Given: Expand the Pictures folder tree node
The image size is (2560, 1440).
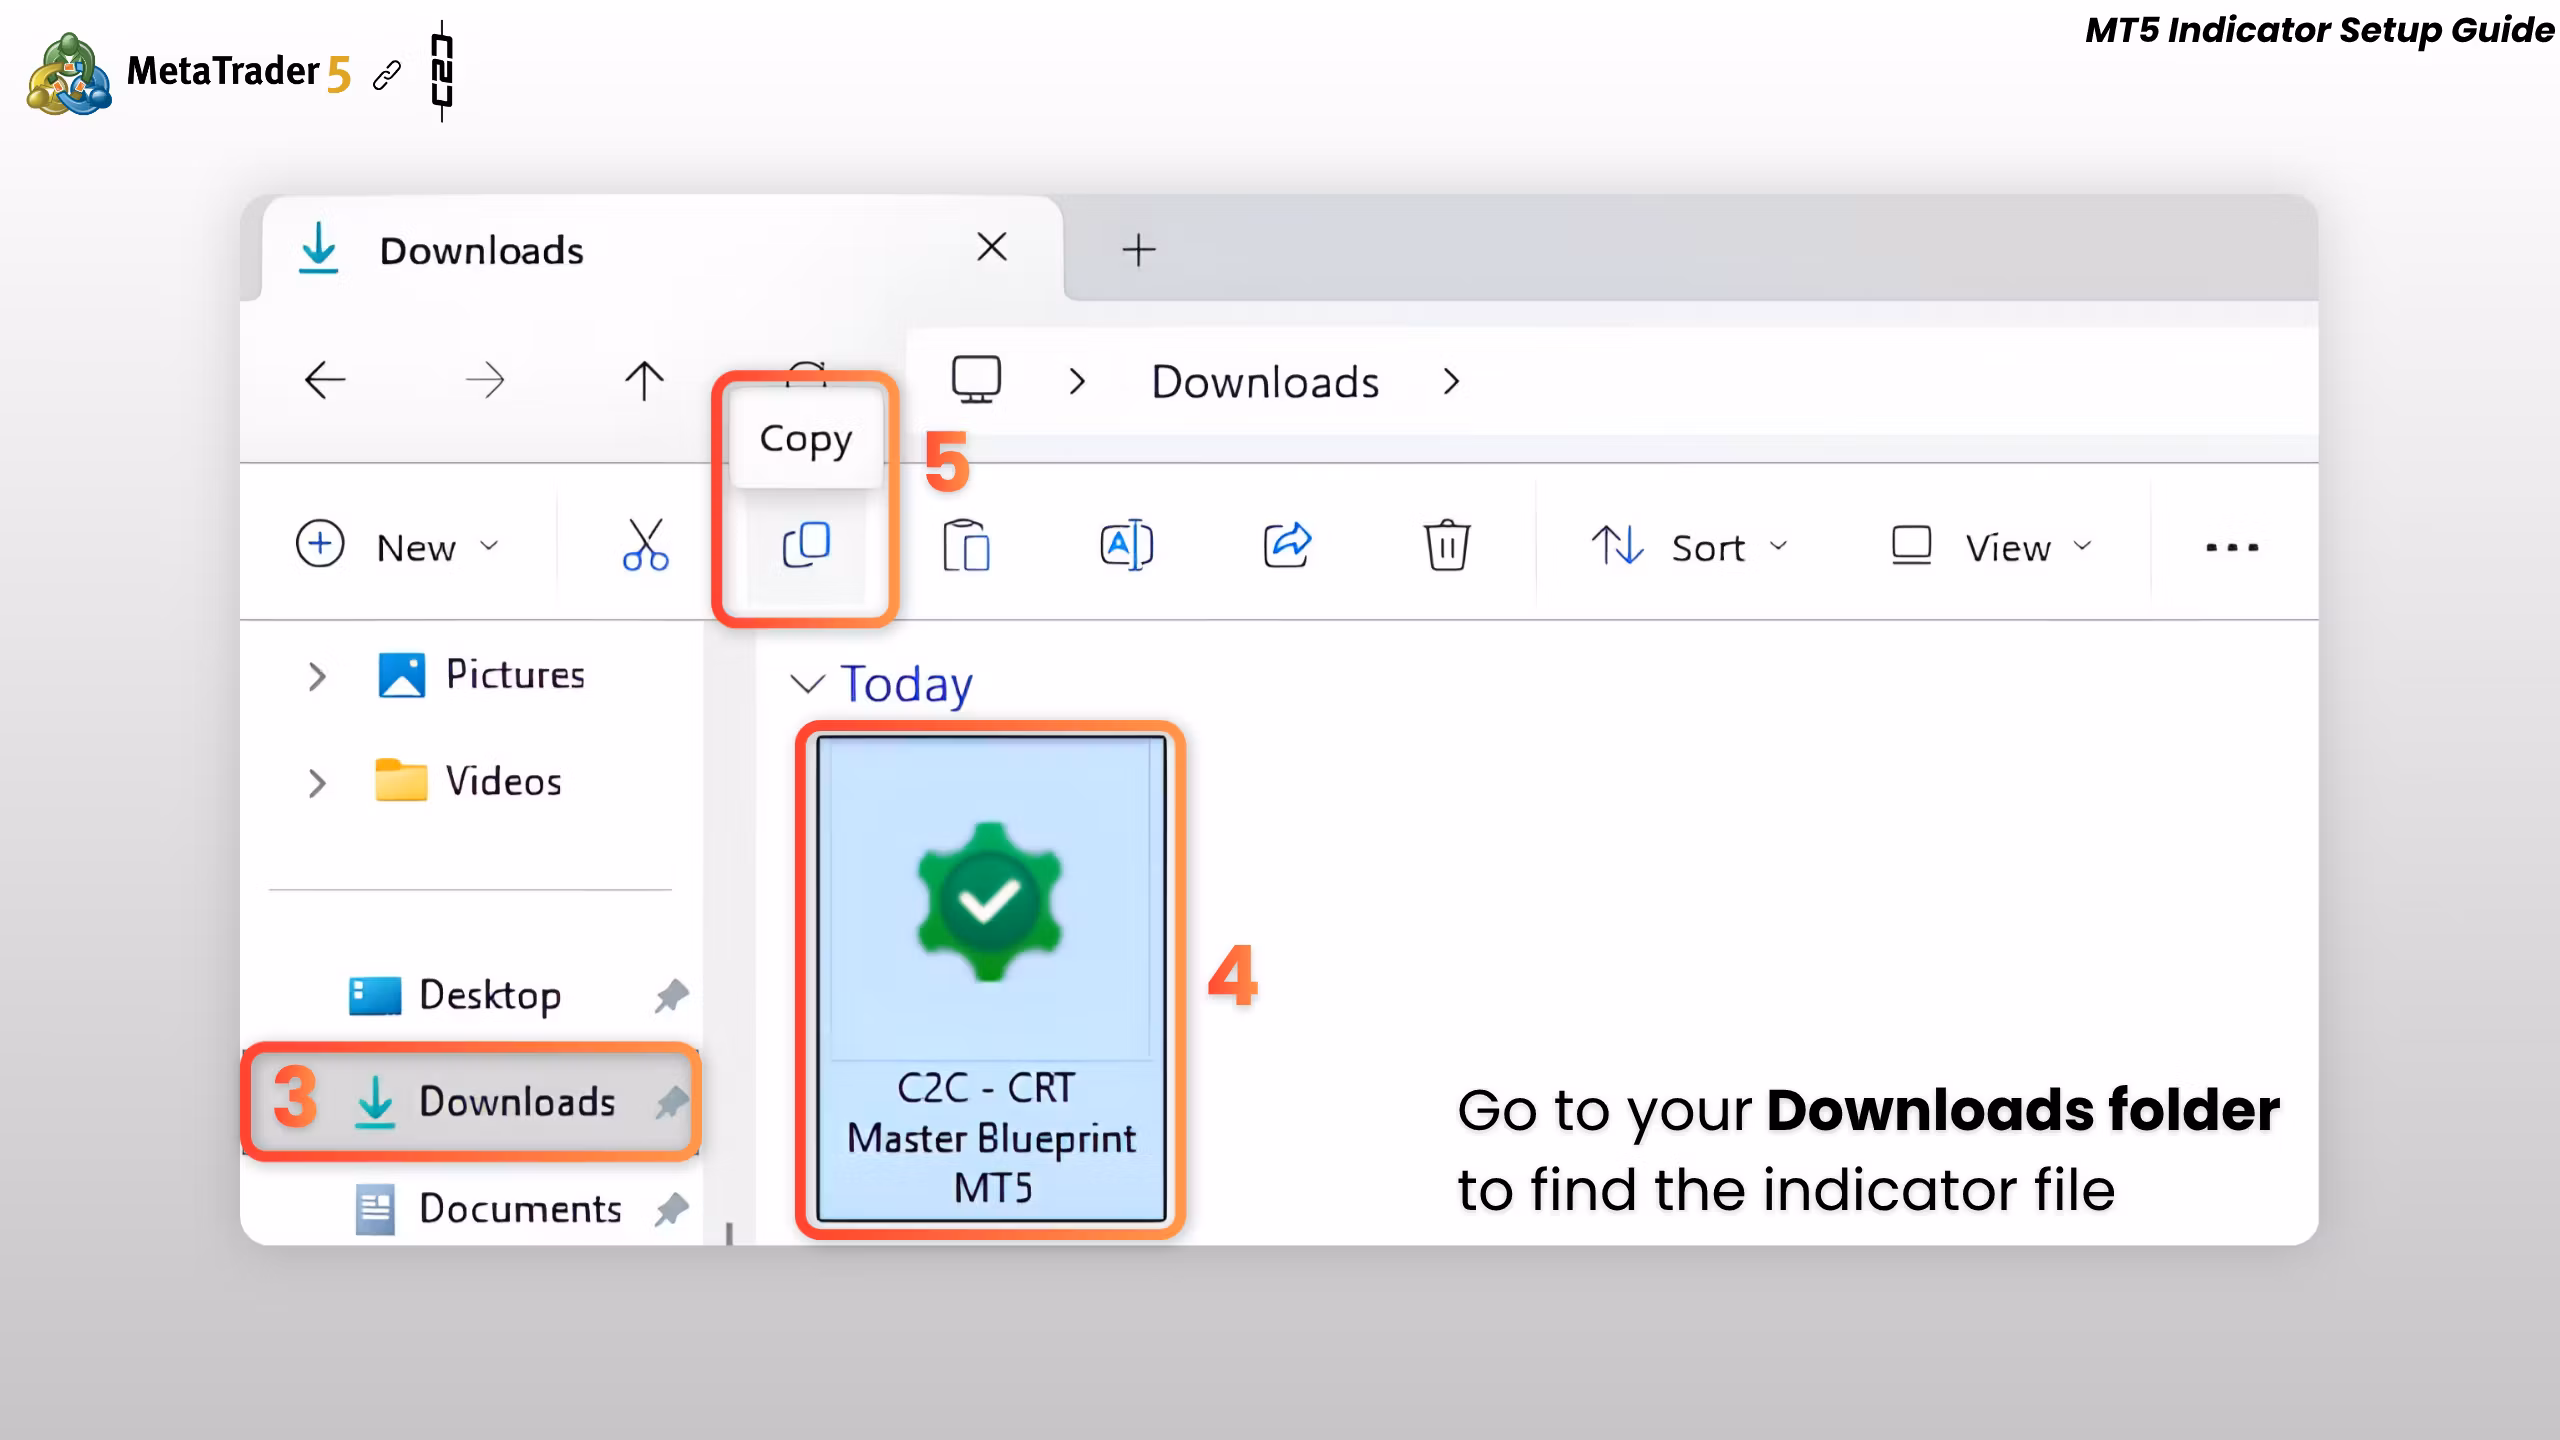Looking at the screenshot, I should [317, 676].
